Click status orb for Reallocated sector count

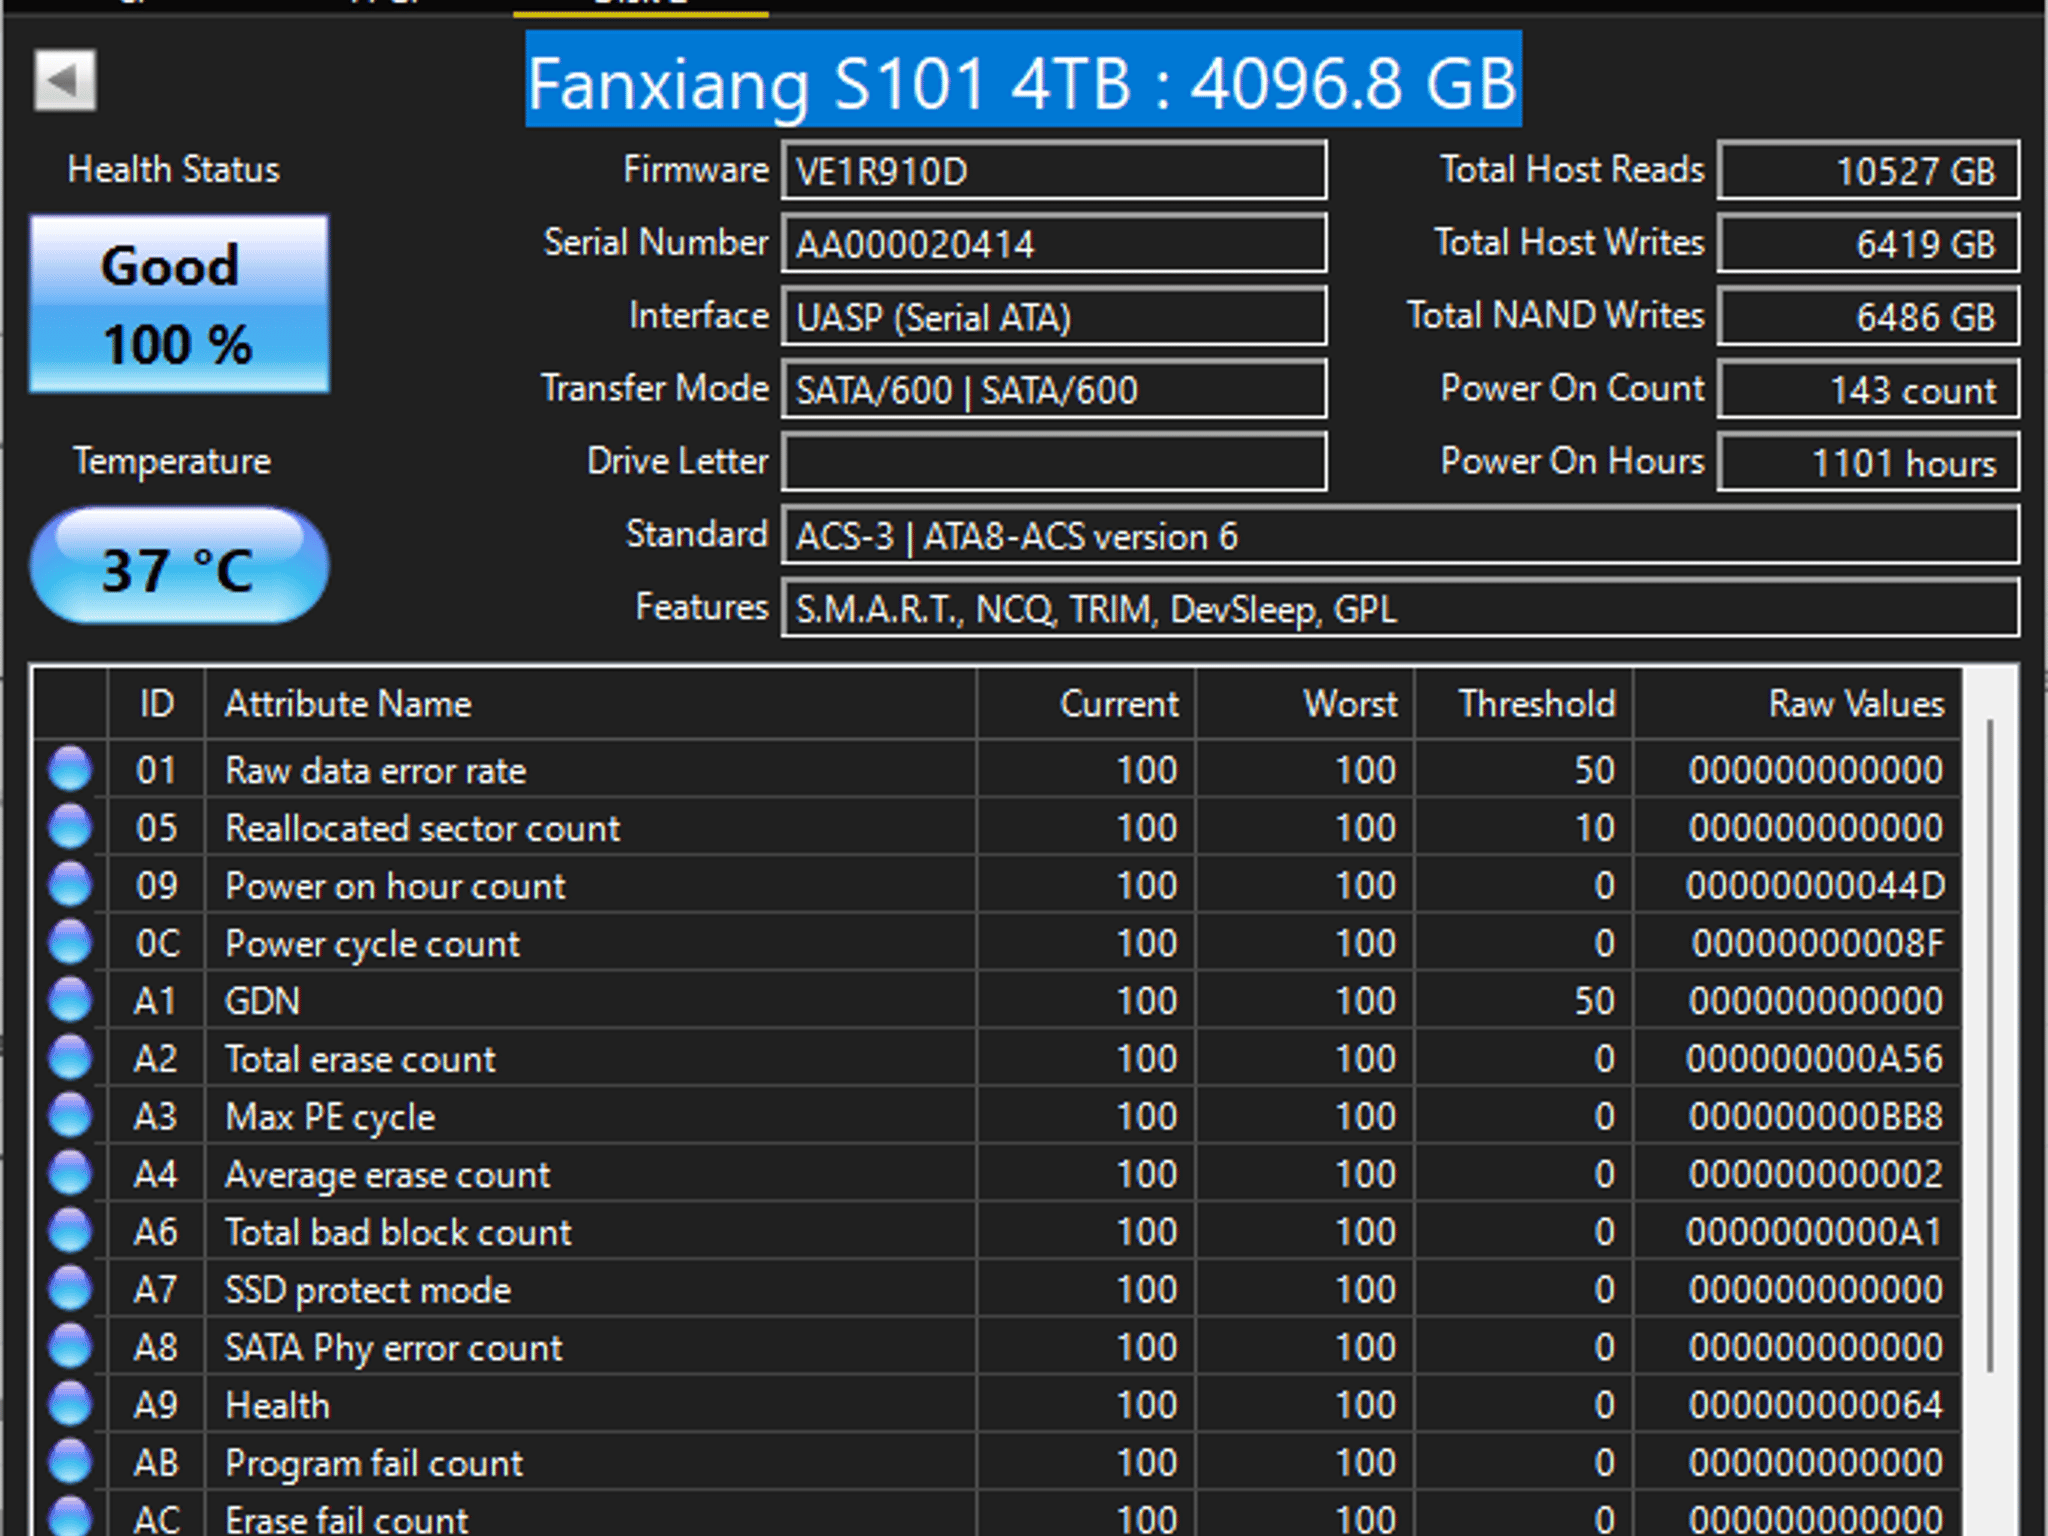pos(70,827)
